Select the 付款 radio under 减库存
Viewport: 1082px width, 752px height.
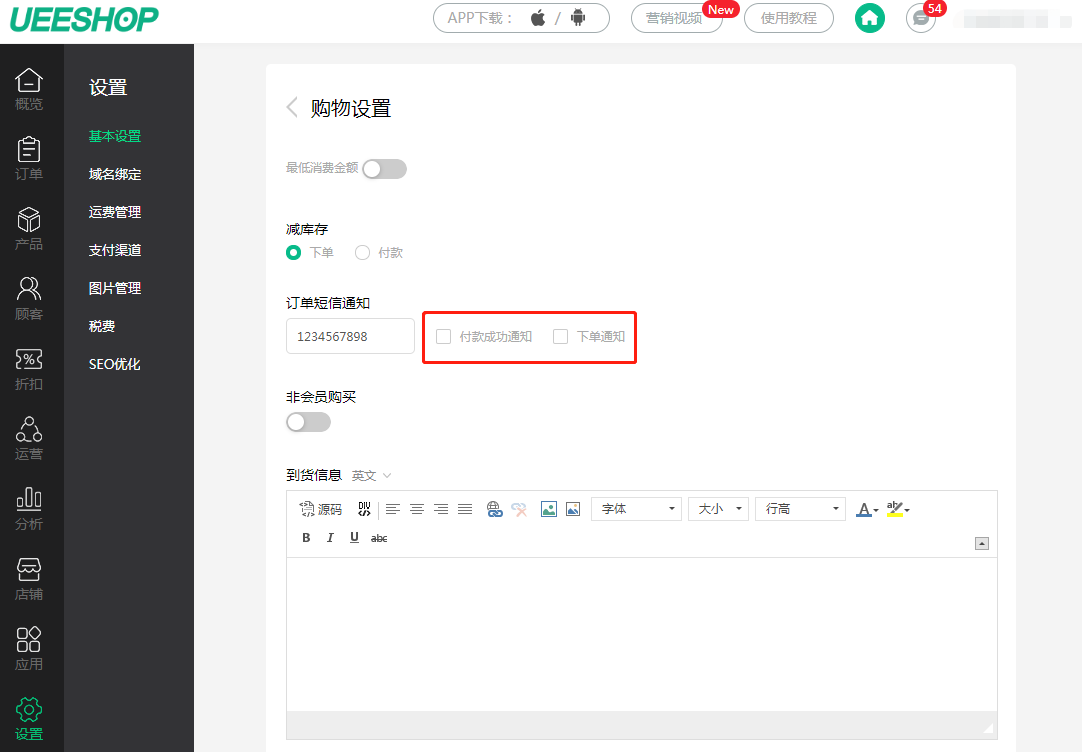[362, 253]
